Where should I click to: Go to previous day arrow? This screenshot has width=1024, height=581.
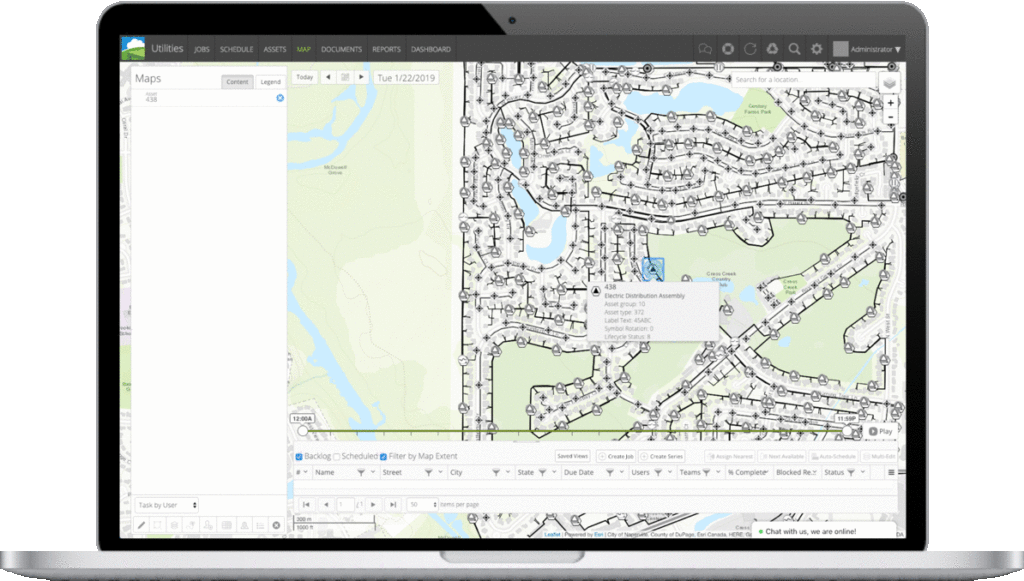point(328,77)
